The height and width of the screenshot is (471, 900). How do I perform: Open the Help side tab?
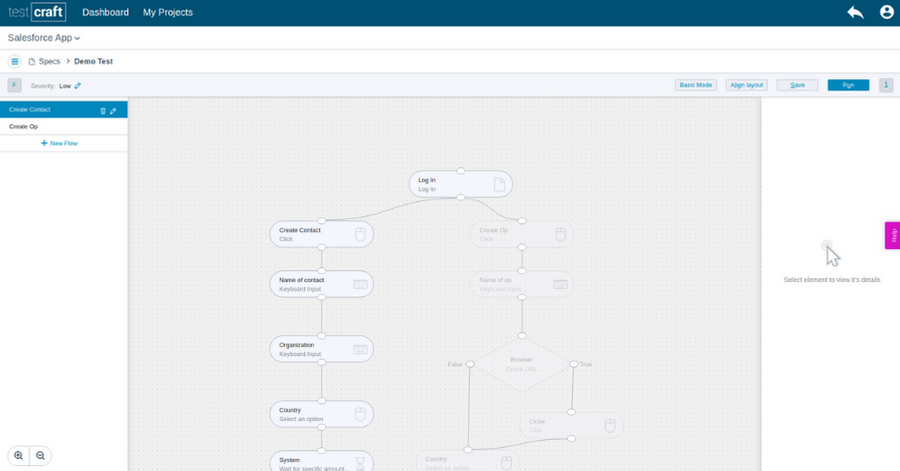point(893,235)
